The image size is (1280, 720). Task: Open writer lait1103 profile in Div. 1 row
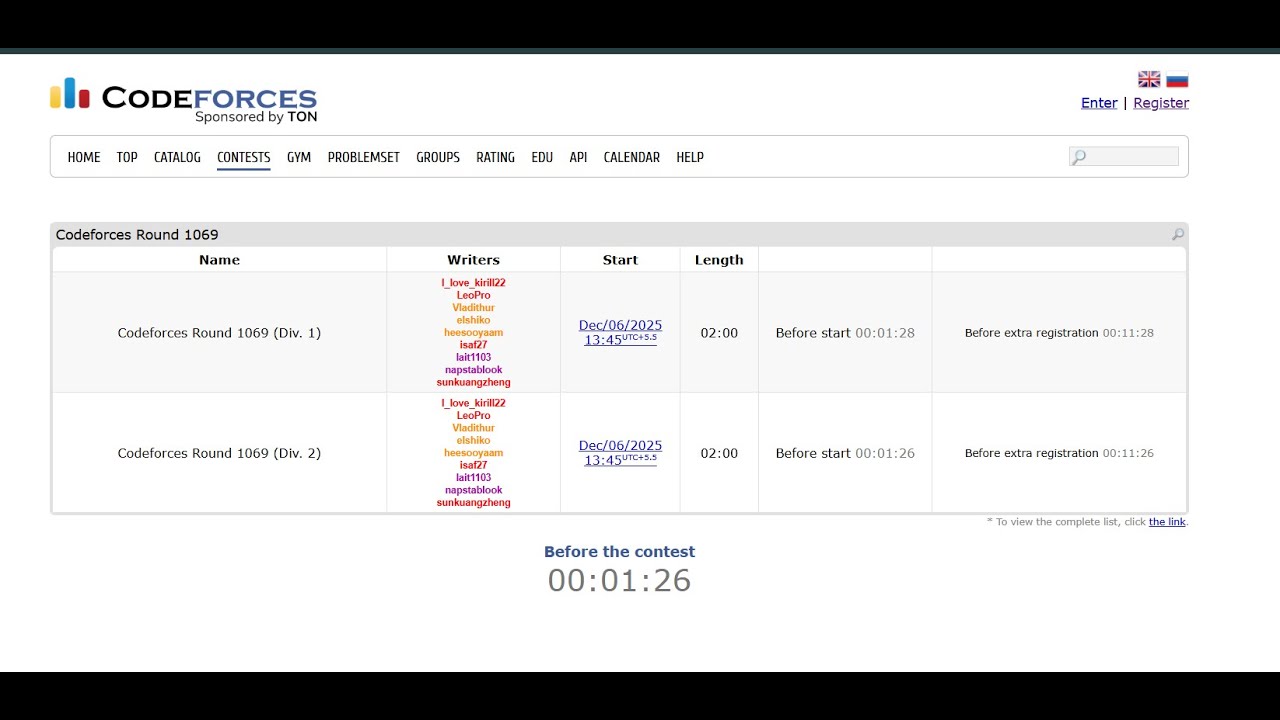coord(473,357)
